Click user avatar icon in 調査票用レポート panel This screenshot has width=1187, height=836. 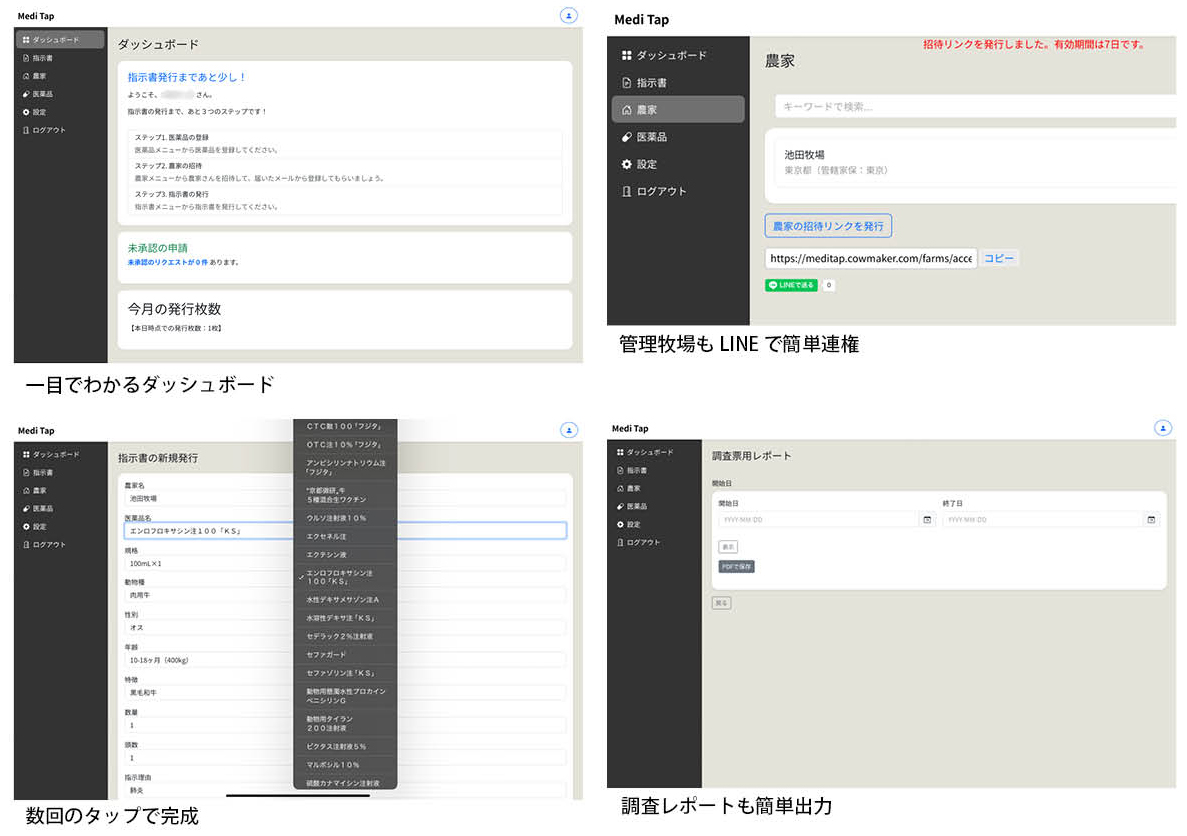click(x=1162, y=428)
